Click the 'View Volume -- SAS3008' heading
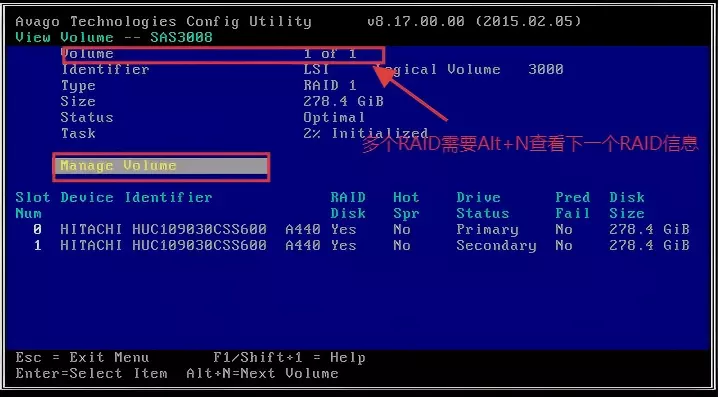Viewport: 719px width, 397px height. click(114, 38)
